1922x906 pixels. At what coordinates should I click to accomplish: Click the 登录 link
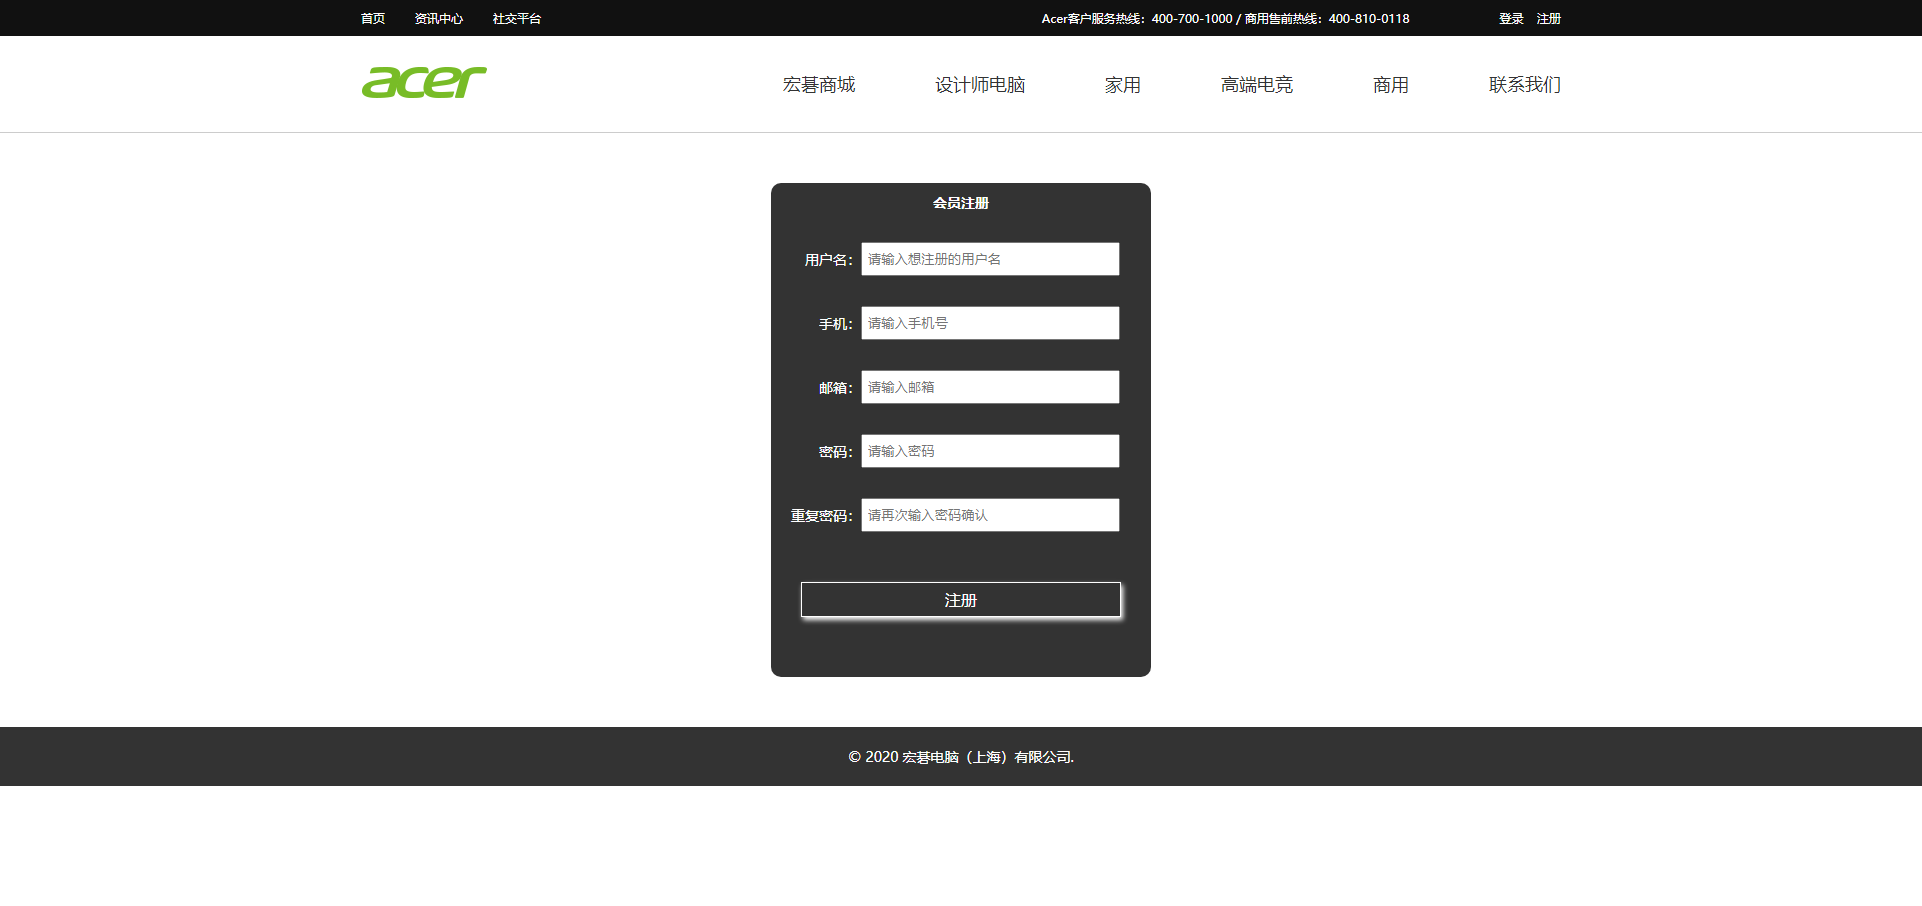click(1511, 18)
